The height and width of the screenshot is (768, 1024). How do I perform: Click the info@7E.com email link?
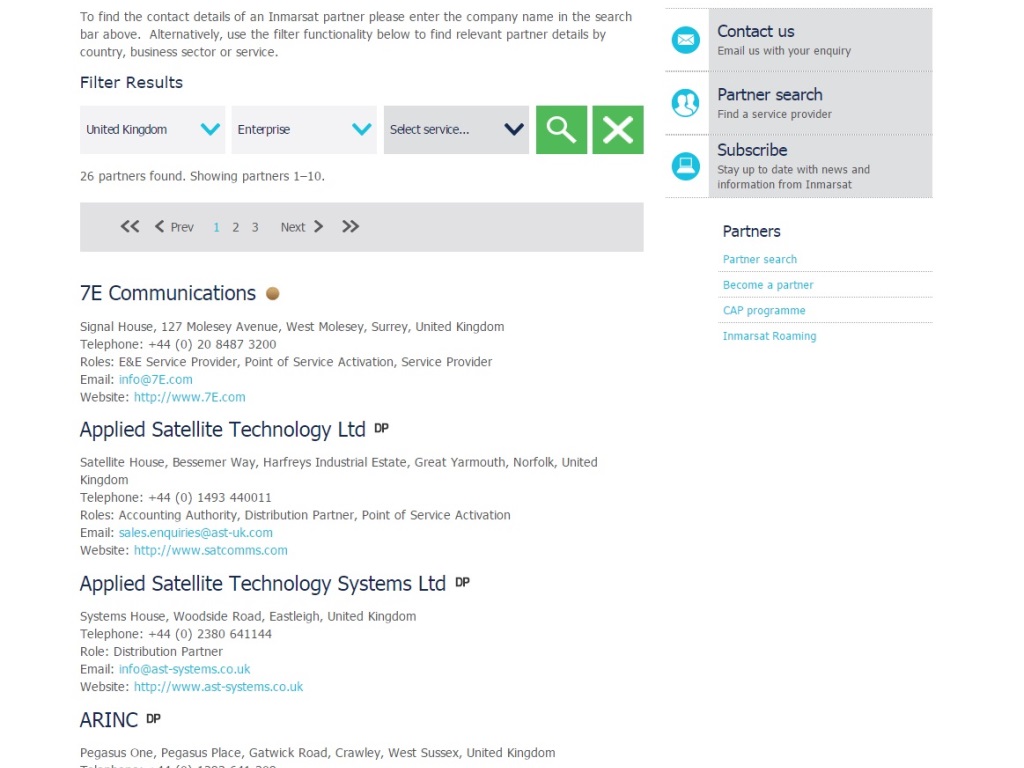click(x=156, y=380)
